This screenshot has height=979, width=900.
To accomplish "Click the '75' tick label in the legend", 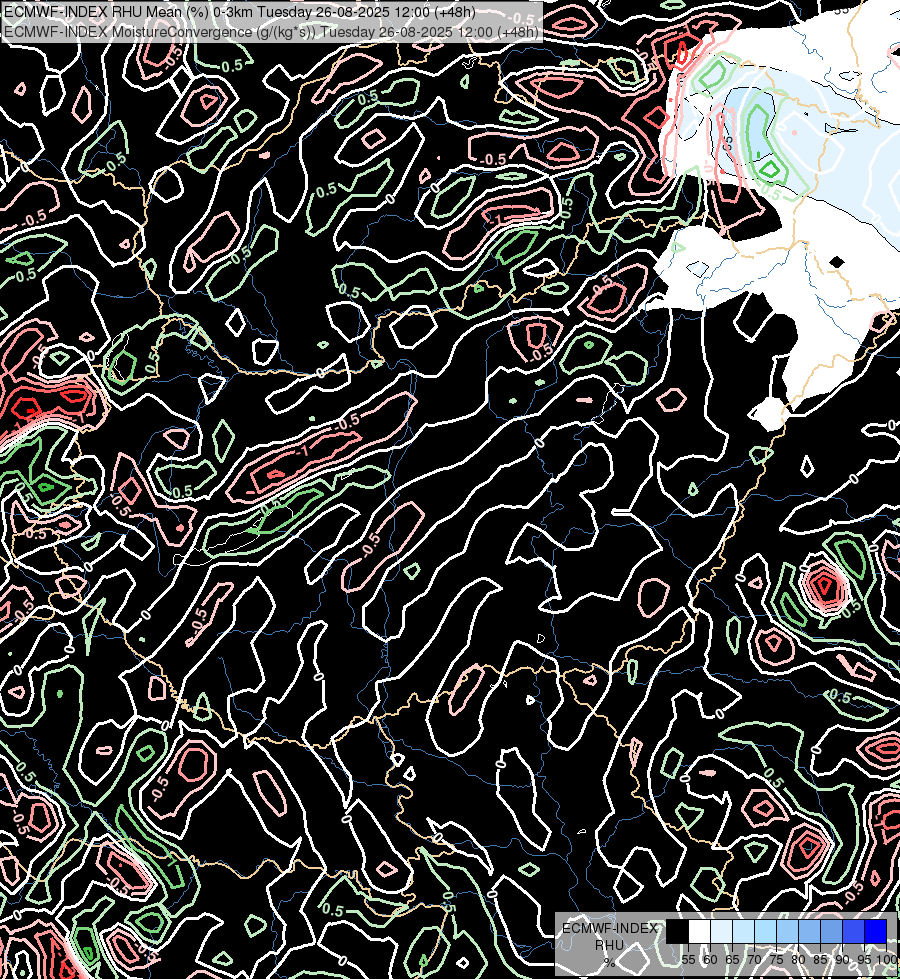I will pos(776,960).
